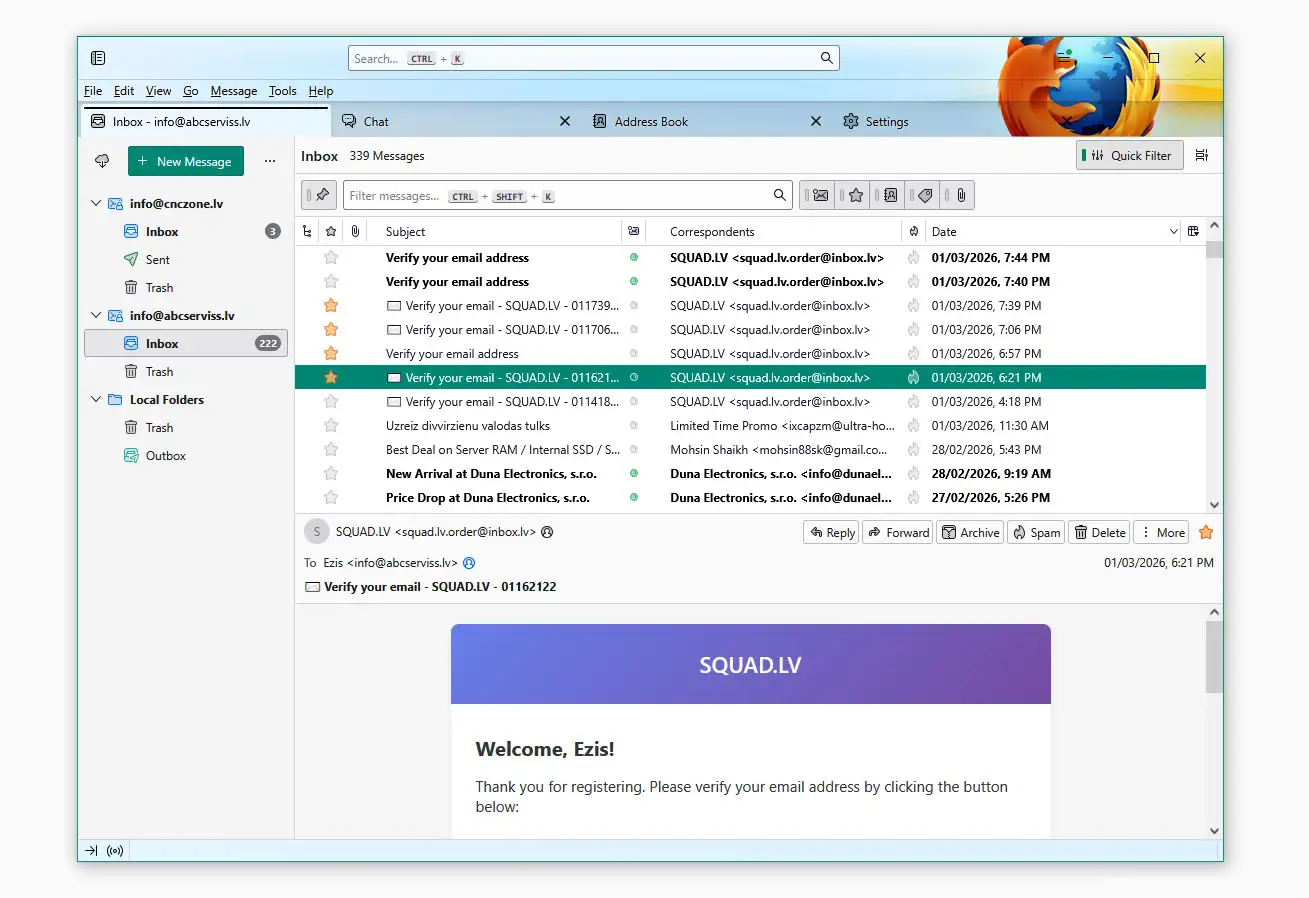
Task: Open the Tools menu
Action: [x=283, y=90]
